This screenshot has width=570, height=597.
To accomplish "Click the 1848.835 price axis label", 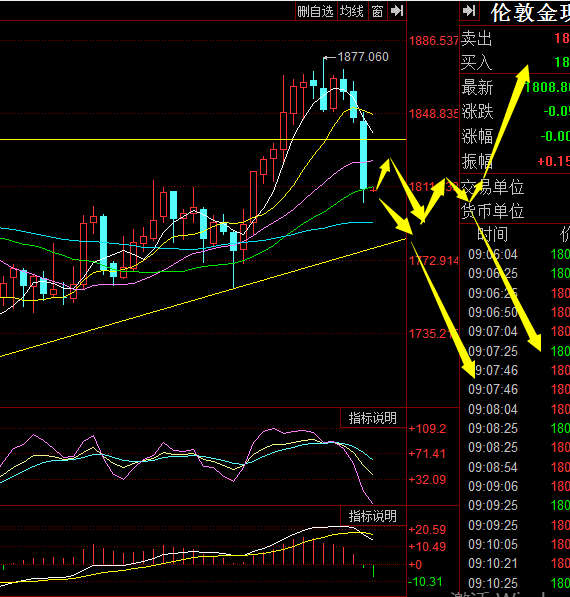I will (433, 113).
